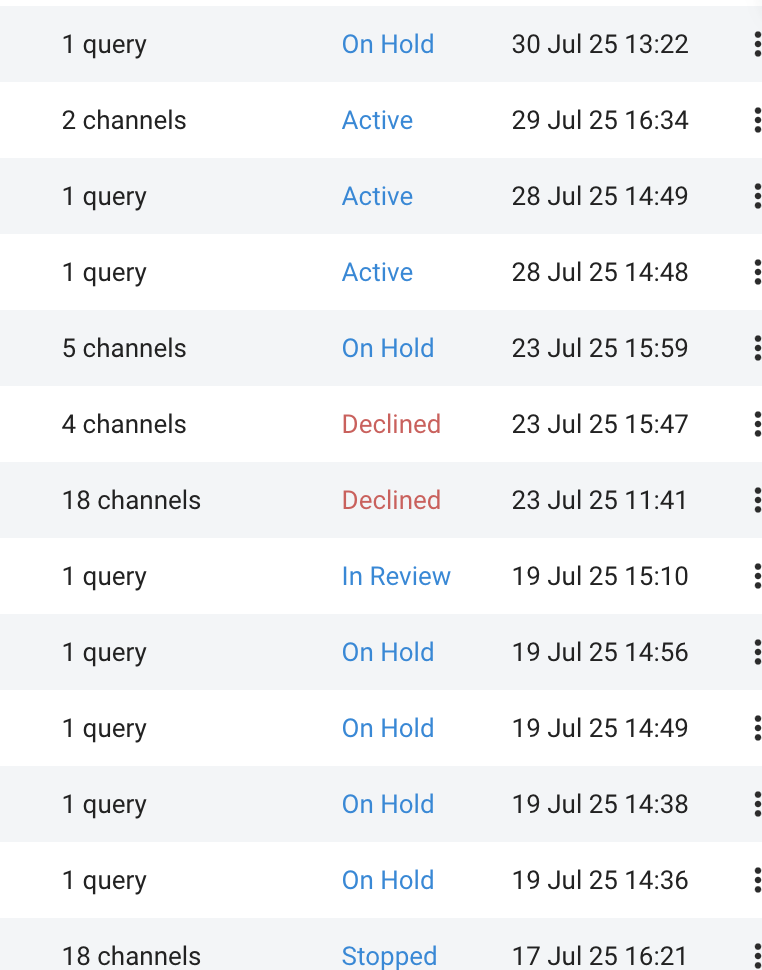
Task: Open three-dot menu for 19 Jul 14:36 row
Action: [756, 880]
